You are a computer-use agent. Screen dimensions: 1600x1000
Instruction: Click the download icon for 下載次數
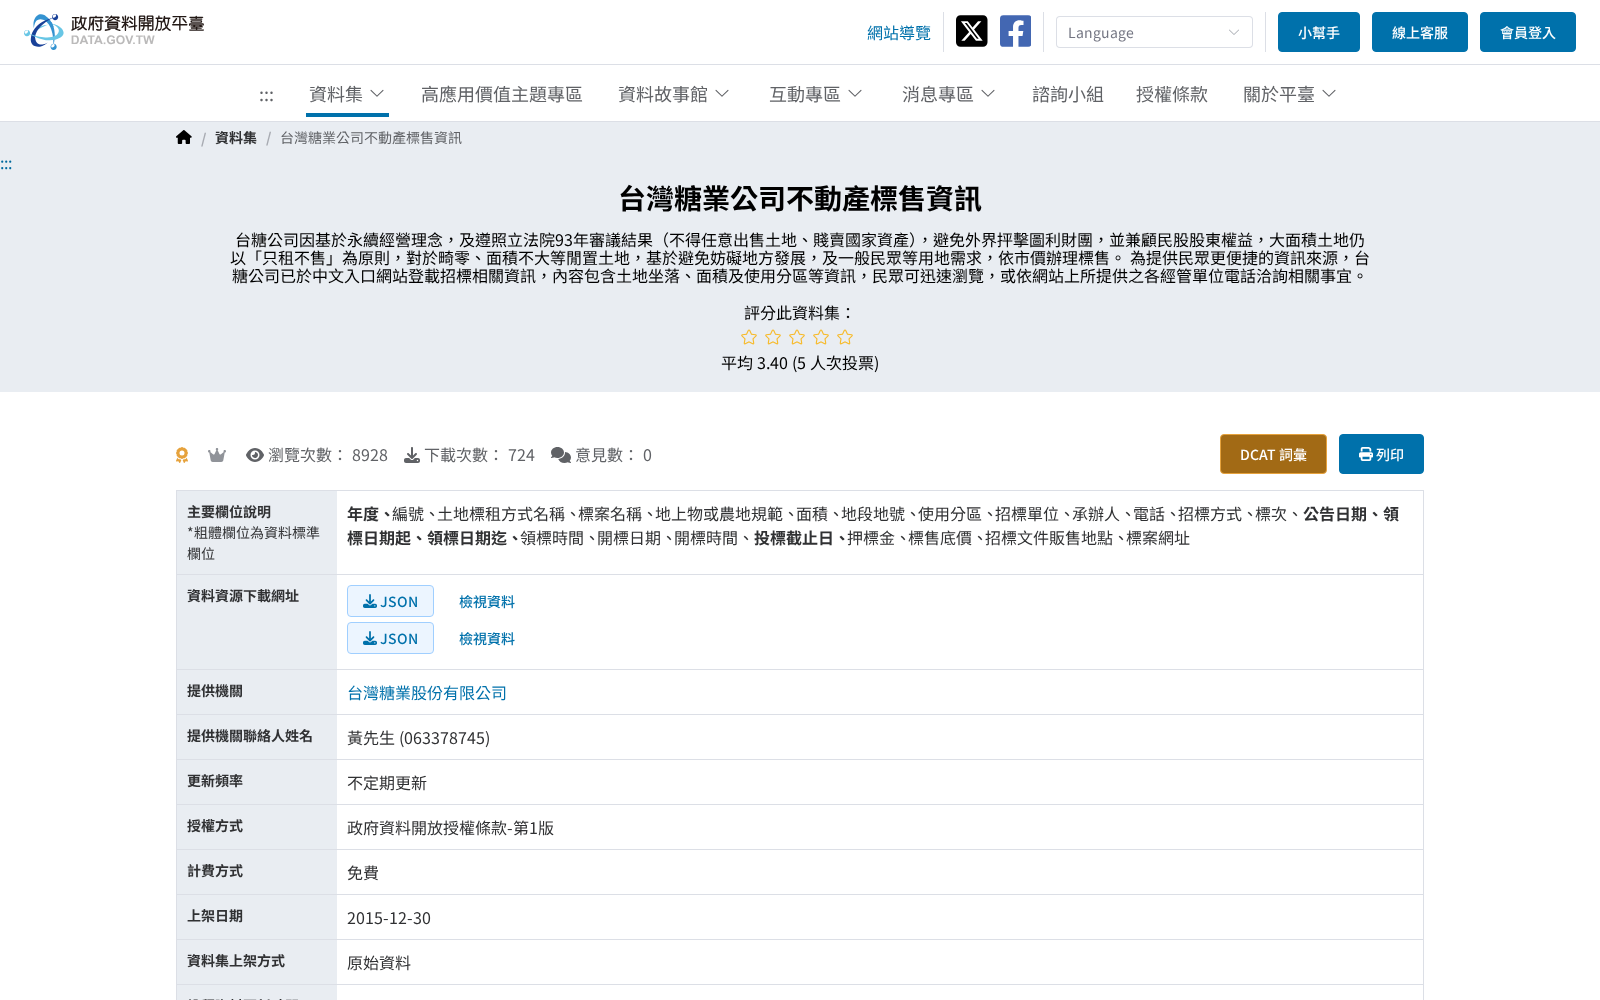(x=412, y=455)
